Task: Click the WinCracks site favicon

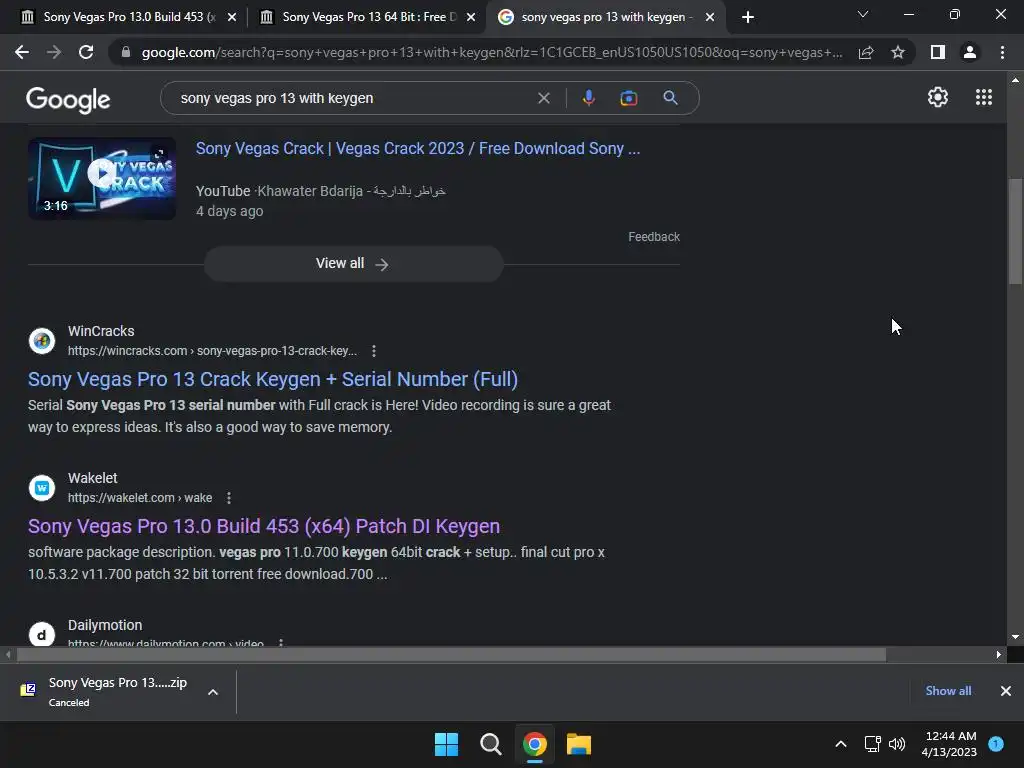Action: [x=42, y=341]
